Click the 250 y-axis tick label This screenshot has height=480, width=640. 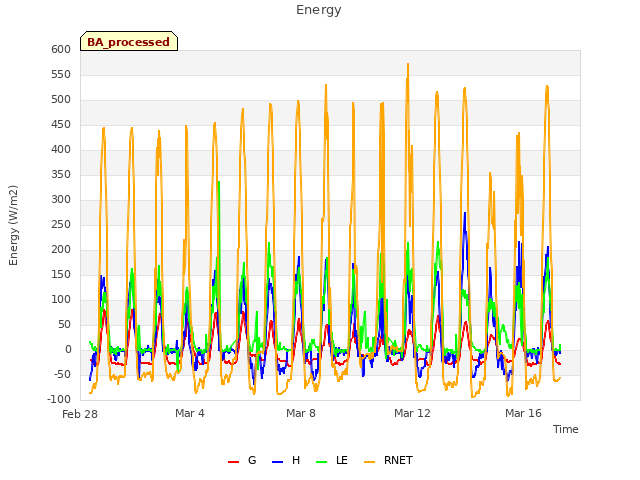tap(61, 224)
